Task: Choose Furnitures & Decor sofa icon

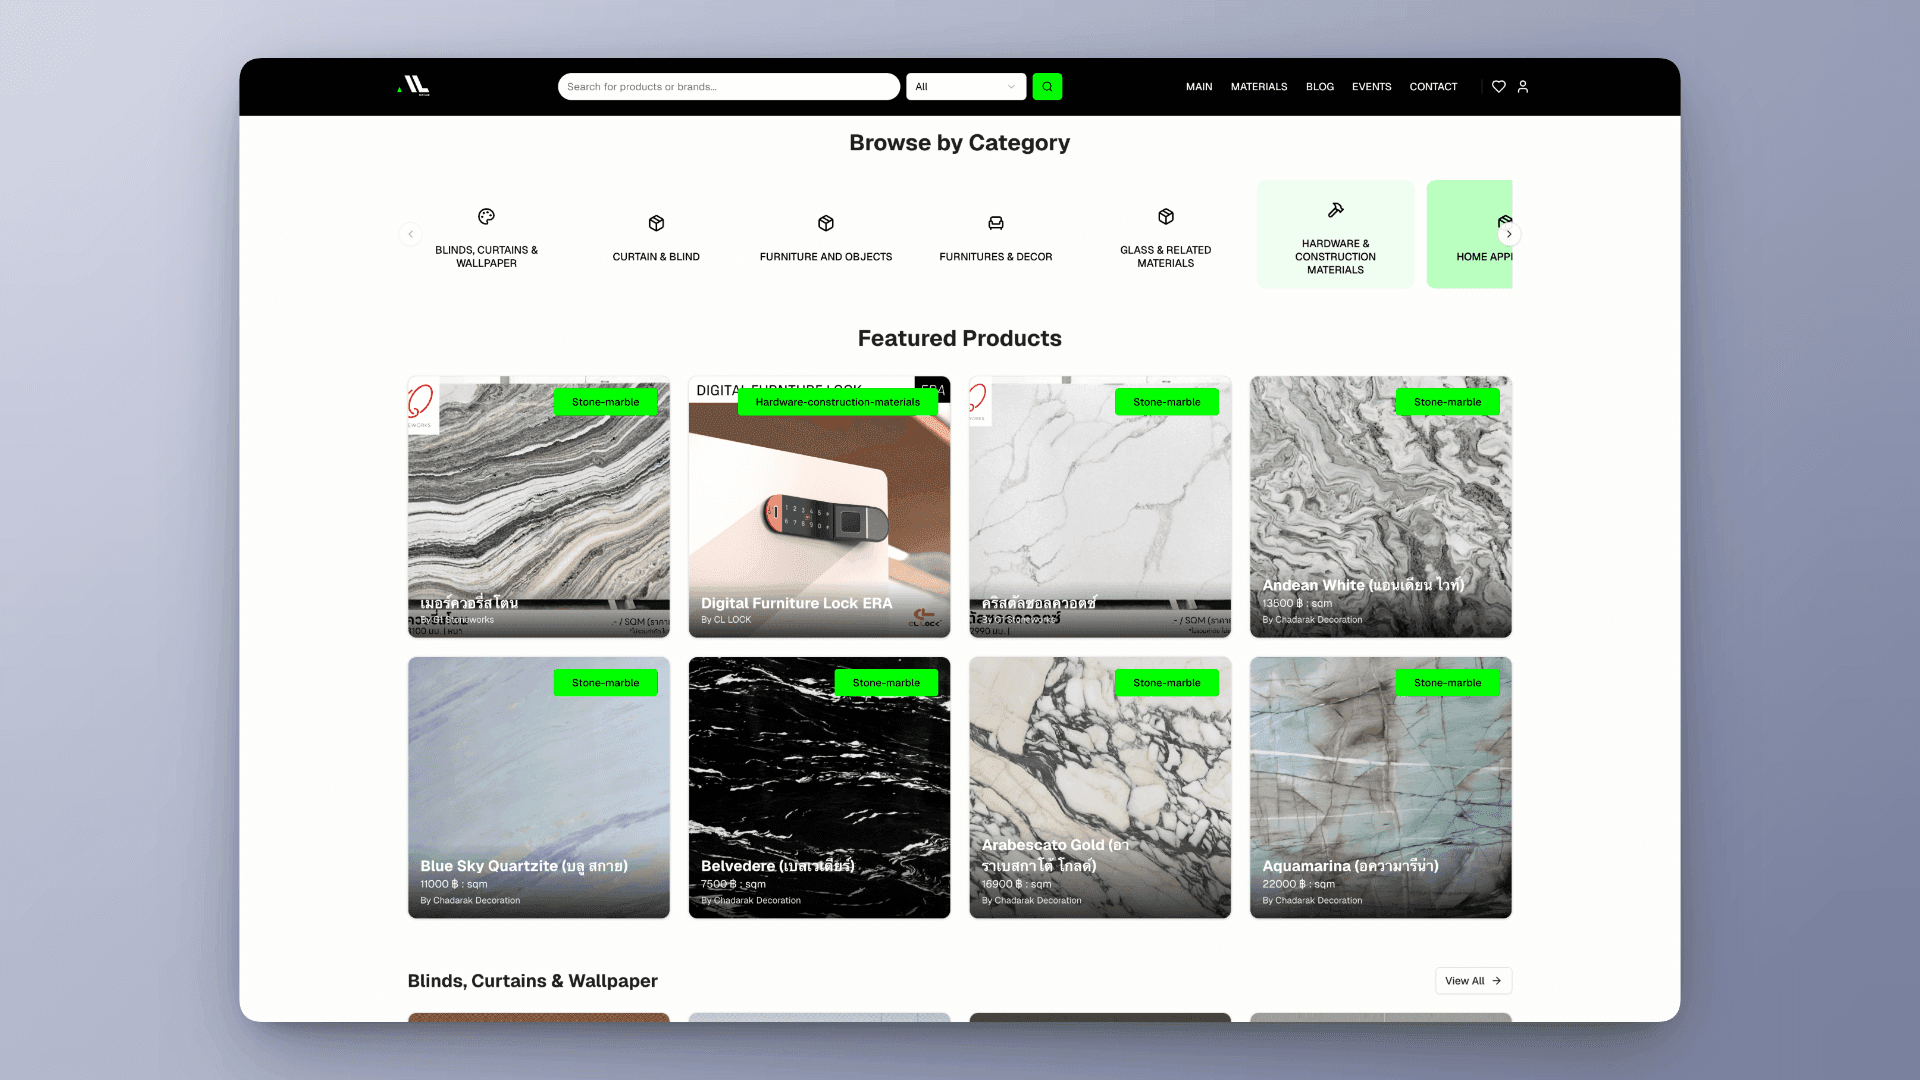Action: [x=995, y=223]
